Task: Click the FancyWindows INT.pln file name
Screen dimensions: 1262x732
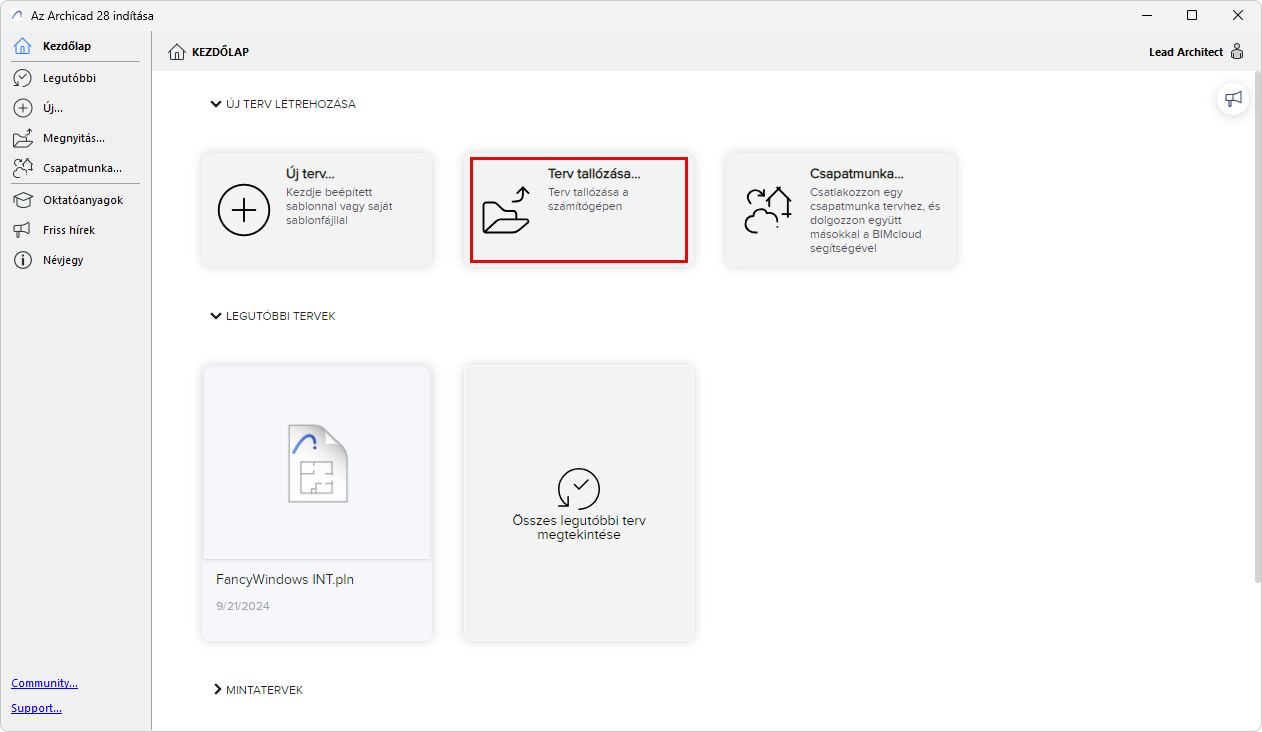Action: click(285, 579)
